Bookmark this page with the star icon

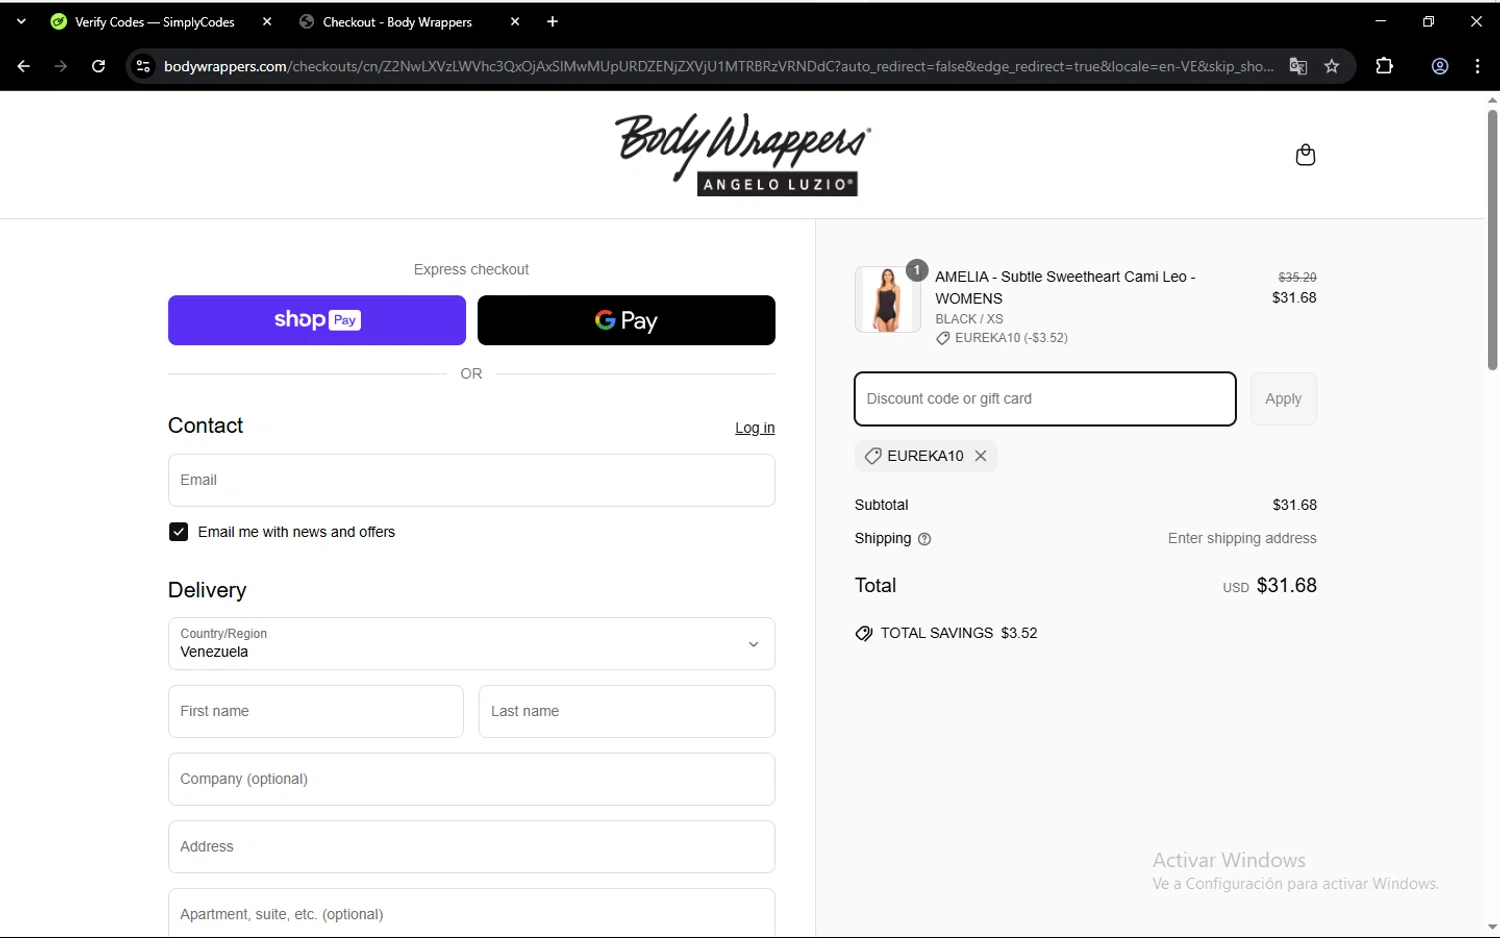click(x=1332, y=66)
